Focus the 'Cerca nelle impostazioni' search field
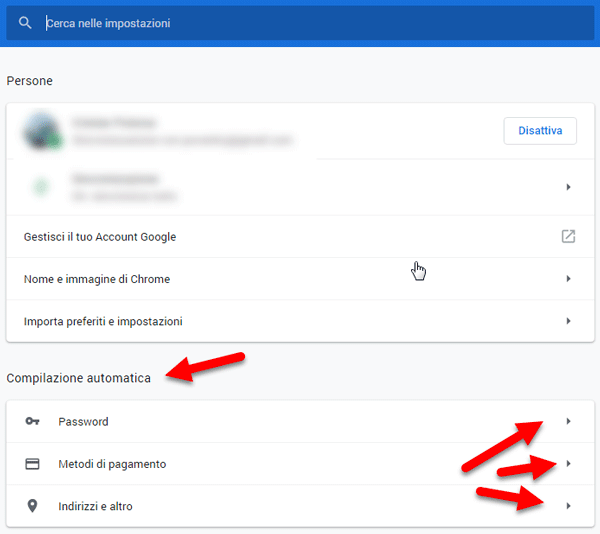The height and width of the screenshot is (534, 600). pyautogui.click(x=300, y=23)
